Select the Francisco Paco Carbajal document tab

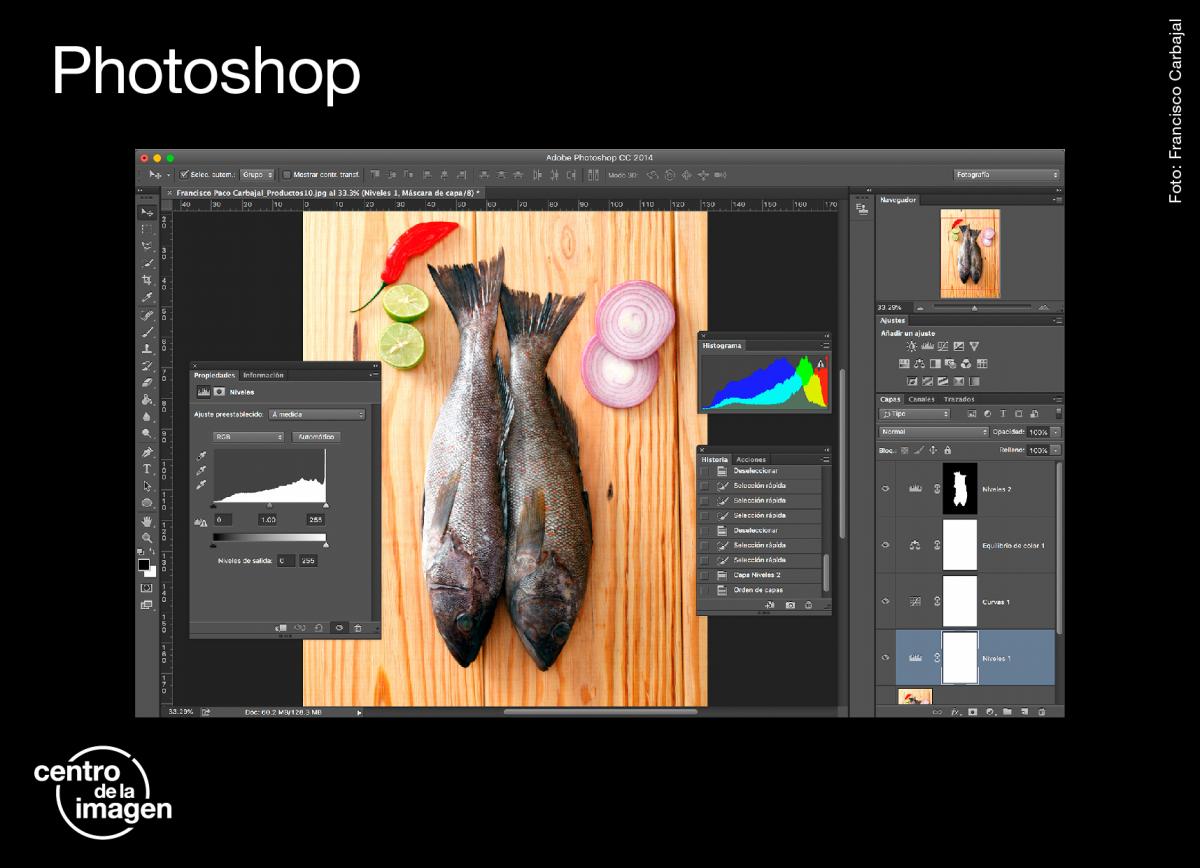point(328,192)
